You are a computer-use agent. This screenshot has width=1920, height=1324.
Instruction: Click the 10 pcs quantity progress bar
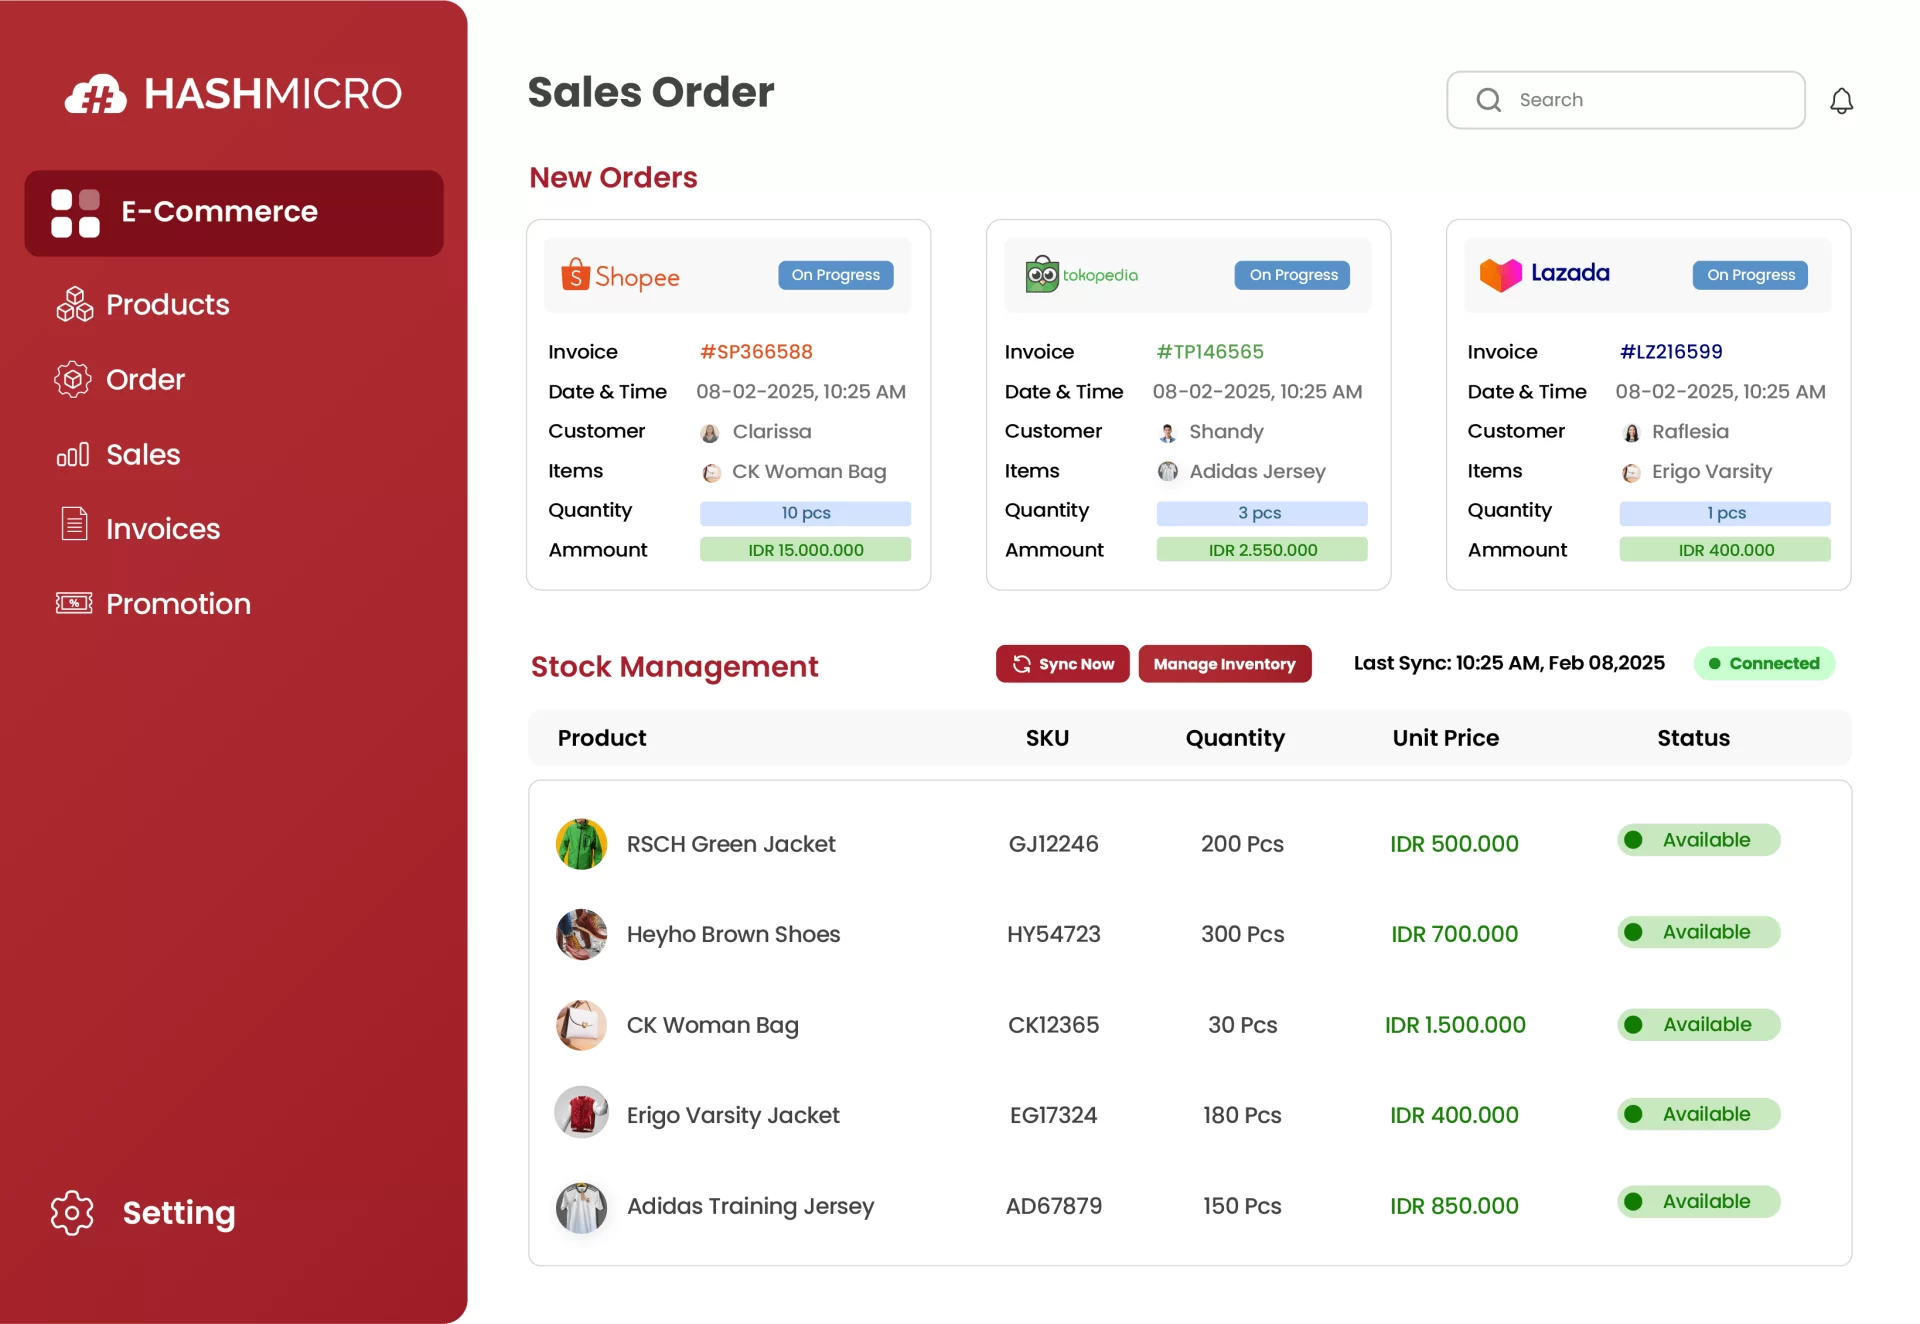[805, 512]
